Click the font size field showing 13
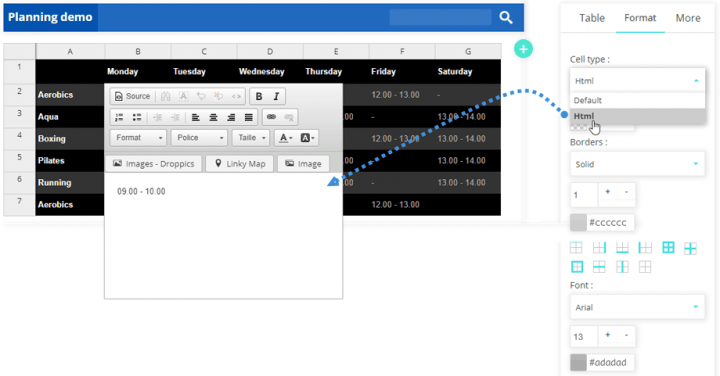 (x=584, y=337)
